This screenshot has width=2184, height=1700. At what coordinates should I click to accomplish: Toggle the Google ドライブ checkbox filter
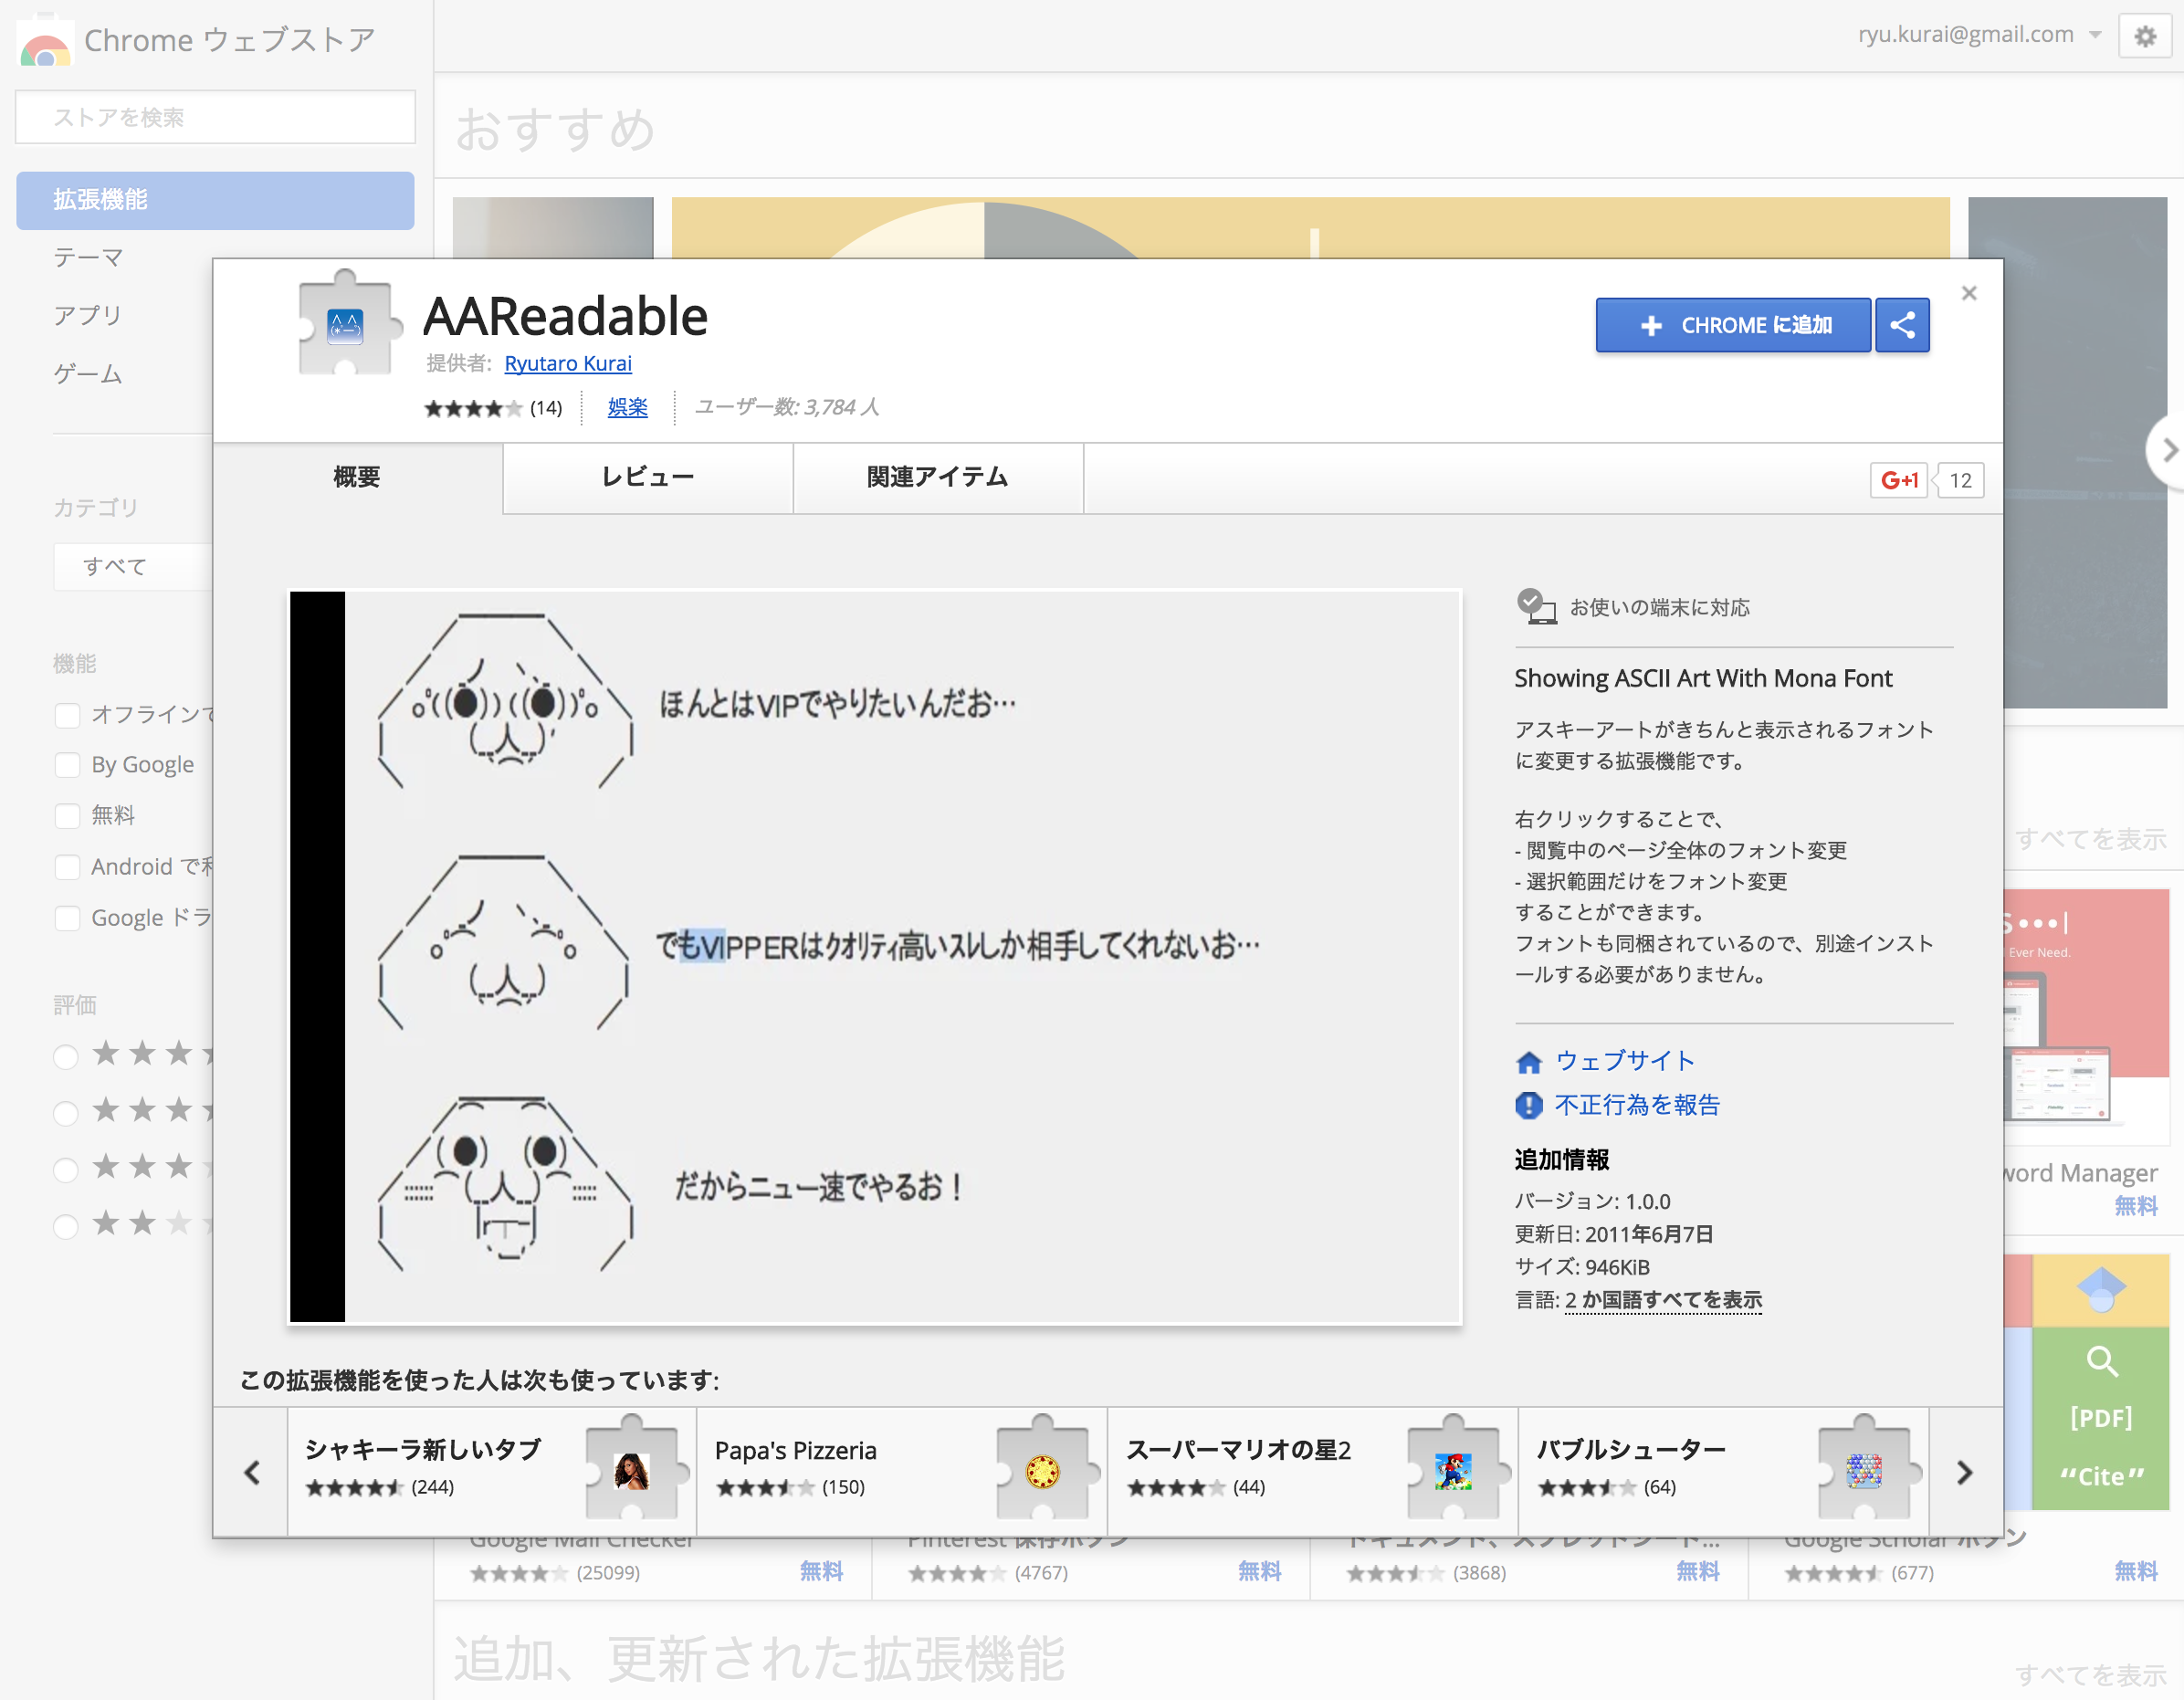pyautogui.click(x=67, y=918)
